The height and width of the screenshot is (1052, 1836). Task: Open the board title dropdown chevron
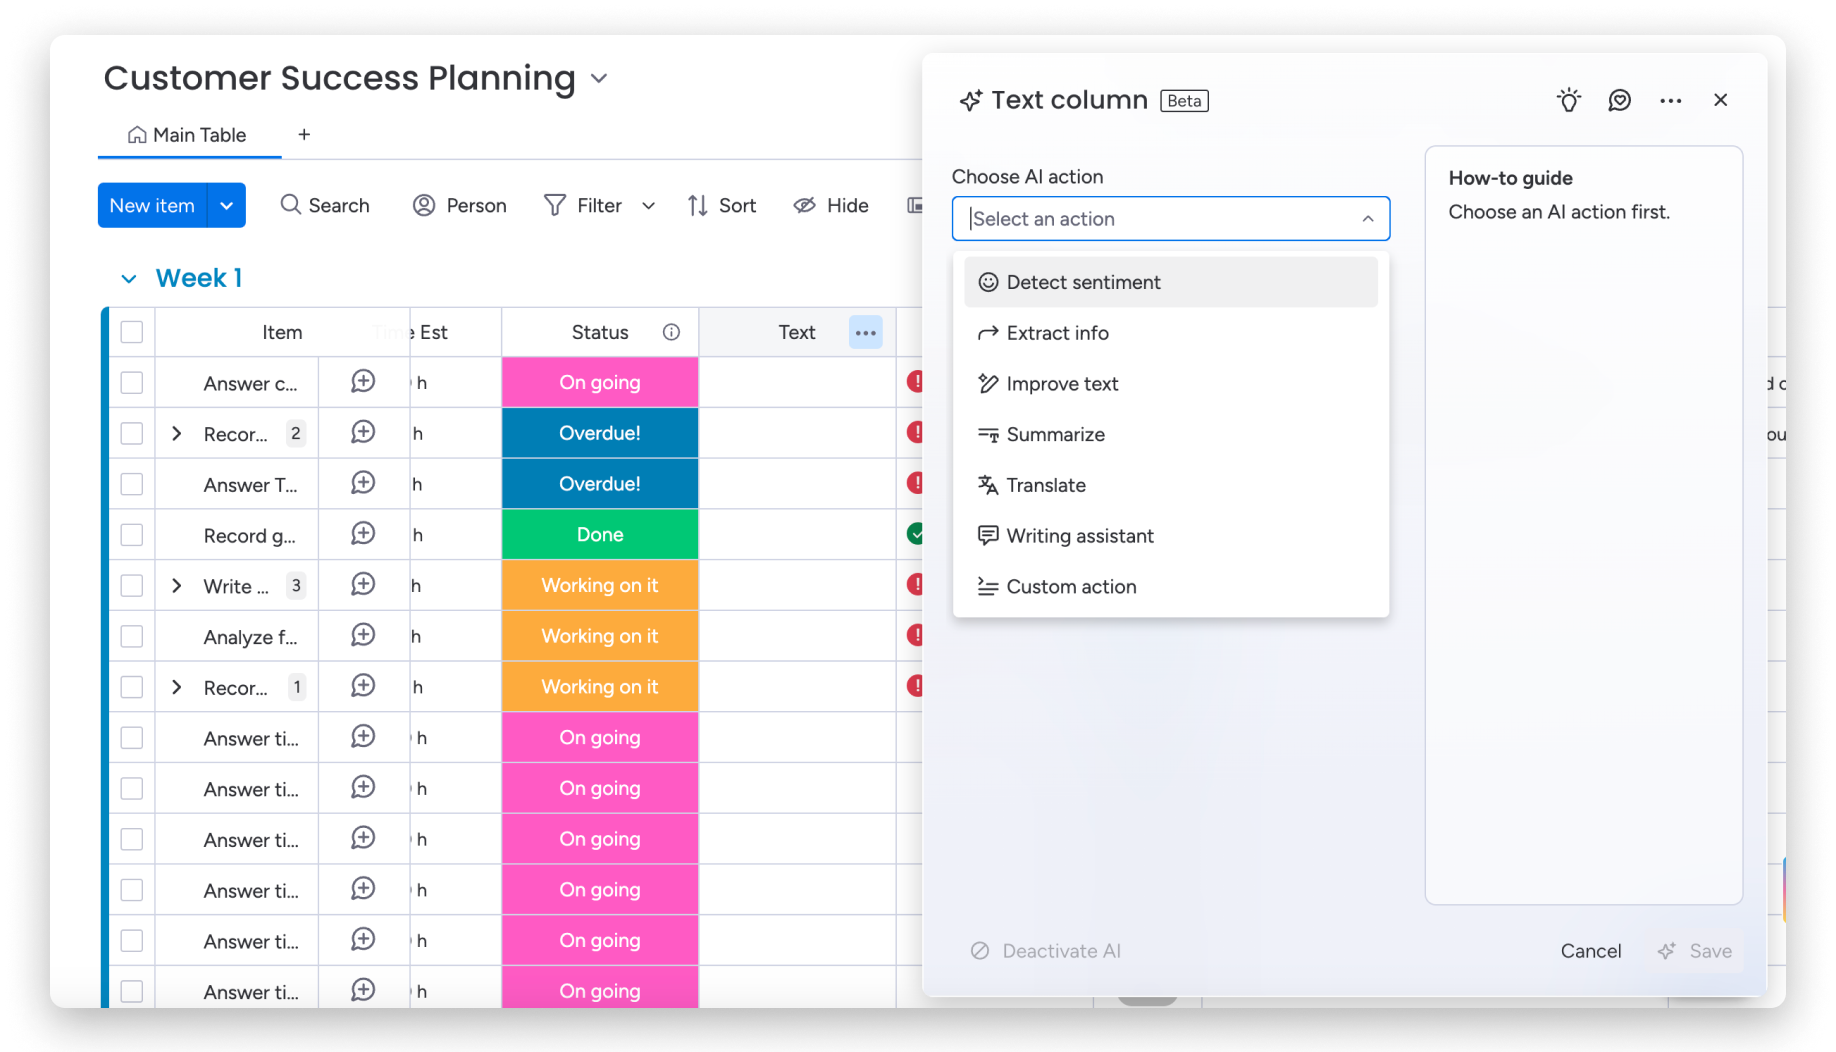[x=599, y=78]
